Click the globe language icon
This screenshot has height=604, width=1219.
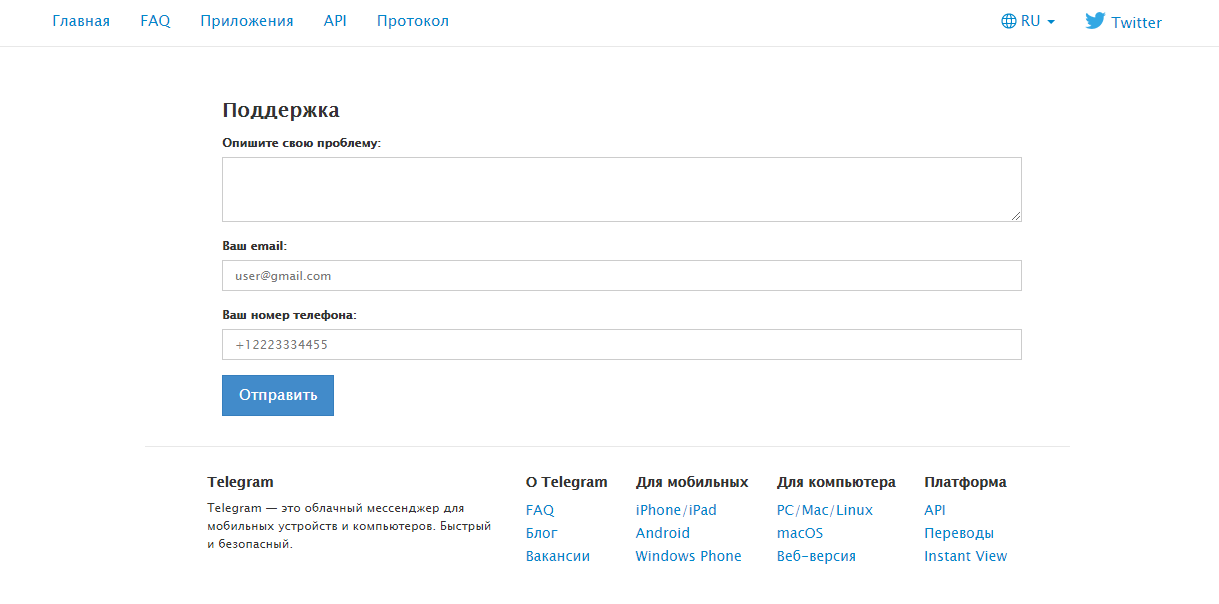coord(1008,21)
